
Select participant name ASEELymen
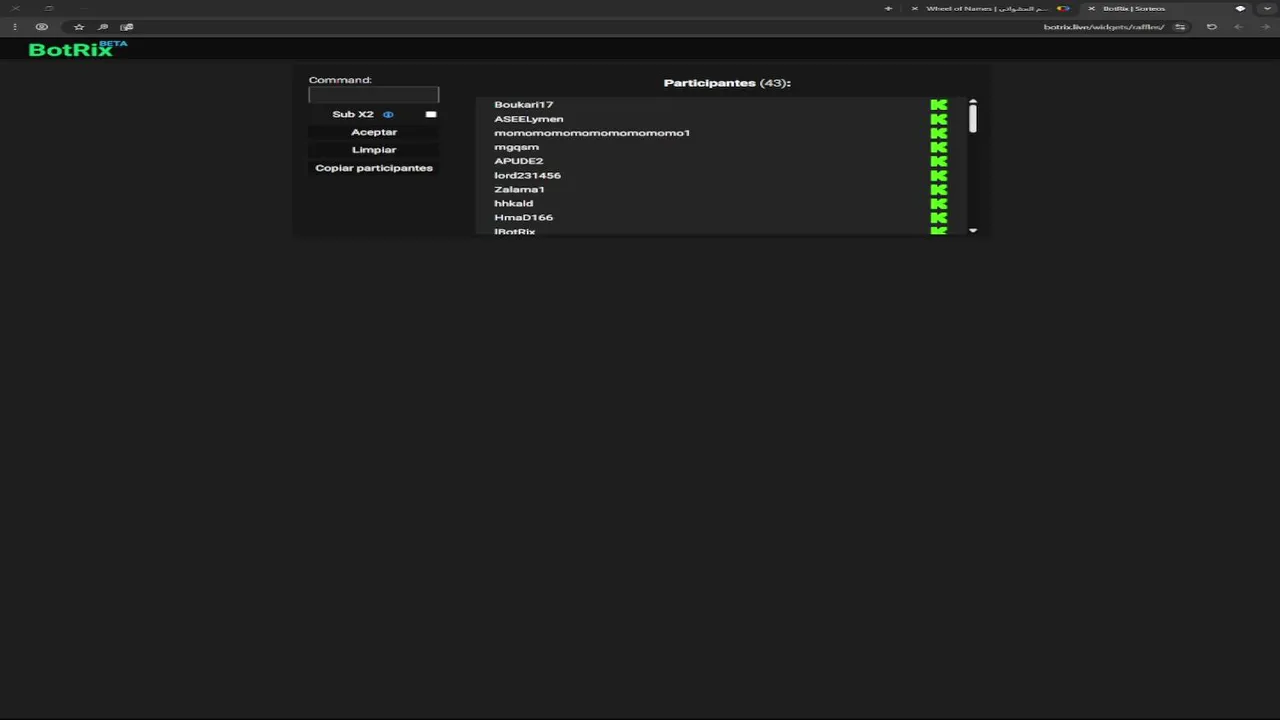pyautogui.click(x=528, y=119)
